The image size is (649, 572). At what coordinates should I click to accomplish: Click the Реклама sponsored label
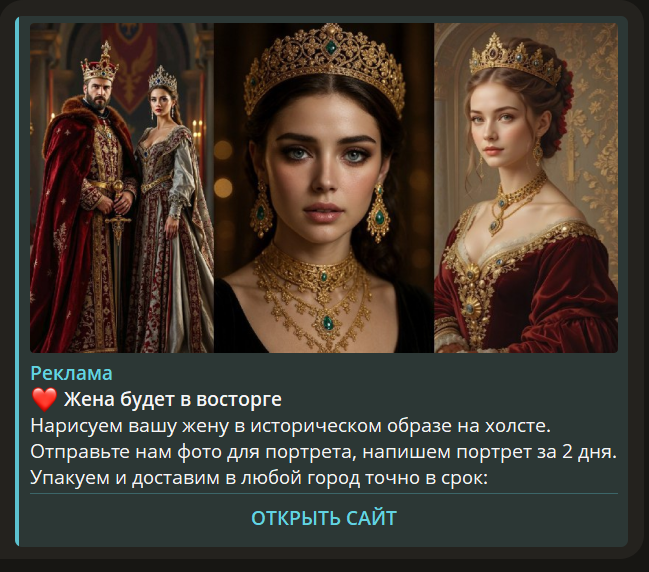(71, 373)
